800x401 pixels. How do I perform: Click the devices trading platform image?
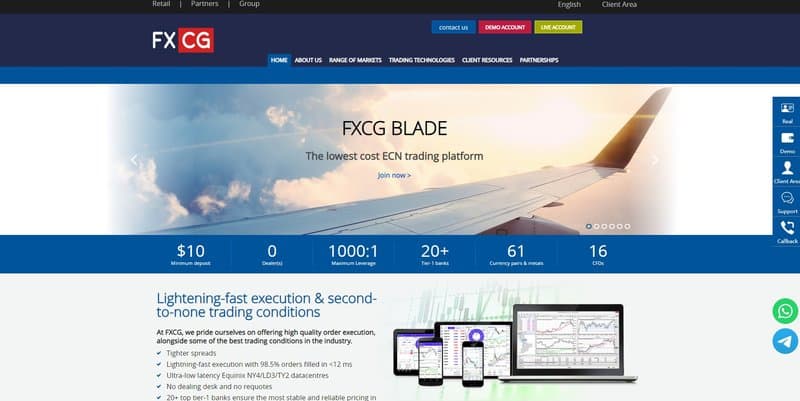(515, 345)
